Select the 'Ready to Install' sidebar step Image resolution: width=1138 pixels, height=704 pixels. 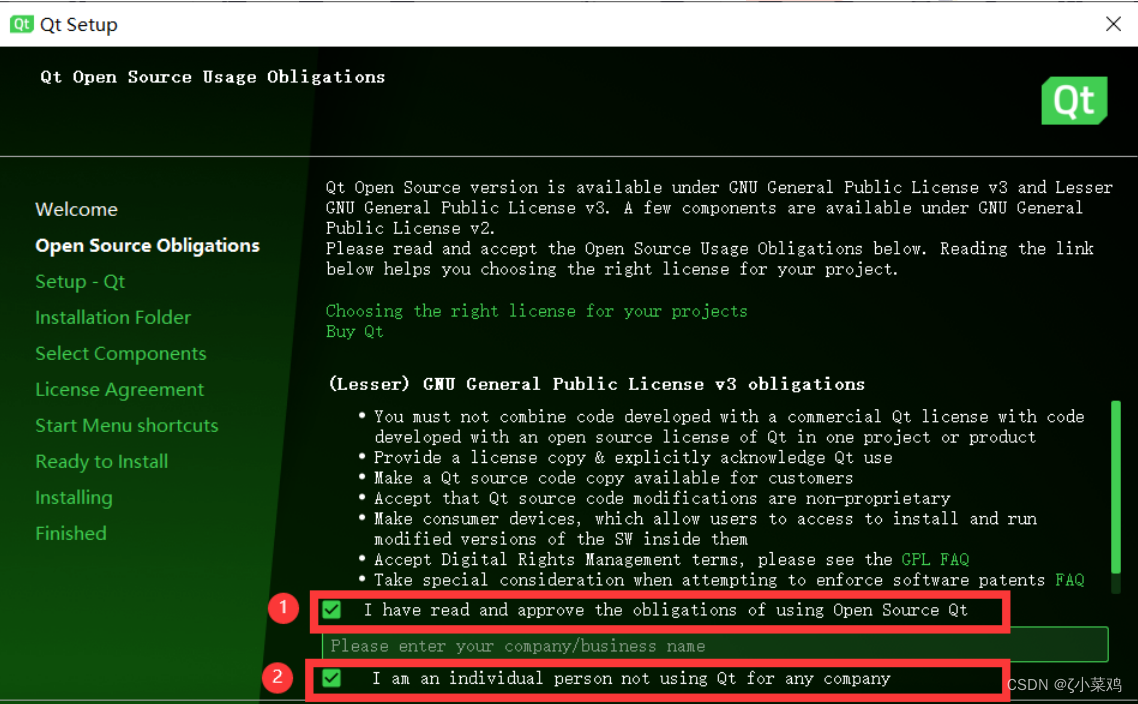pyautogui.click(x=102, y=462)
